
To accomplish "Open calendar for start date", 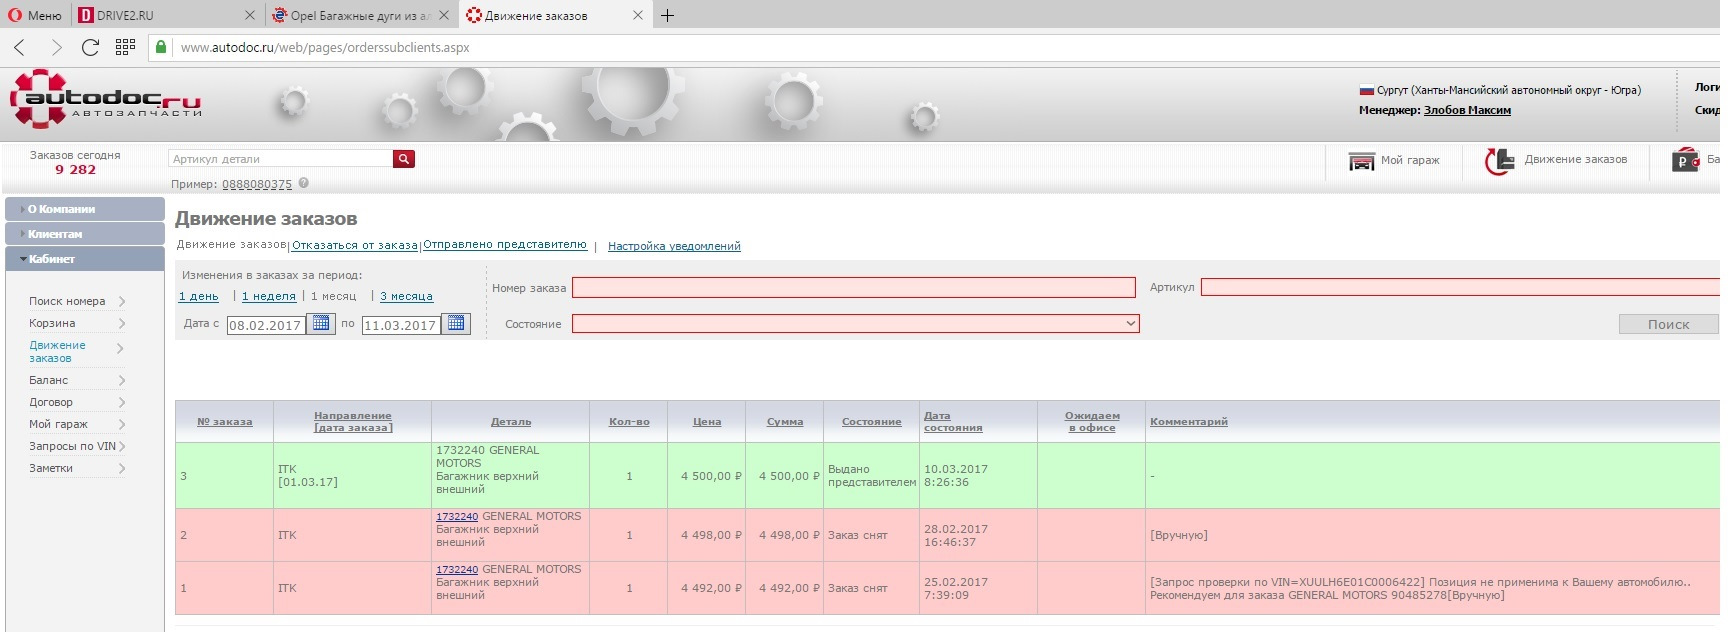I will tap(321, 323).
